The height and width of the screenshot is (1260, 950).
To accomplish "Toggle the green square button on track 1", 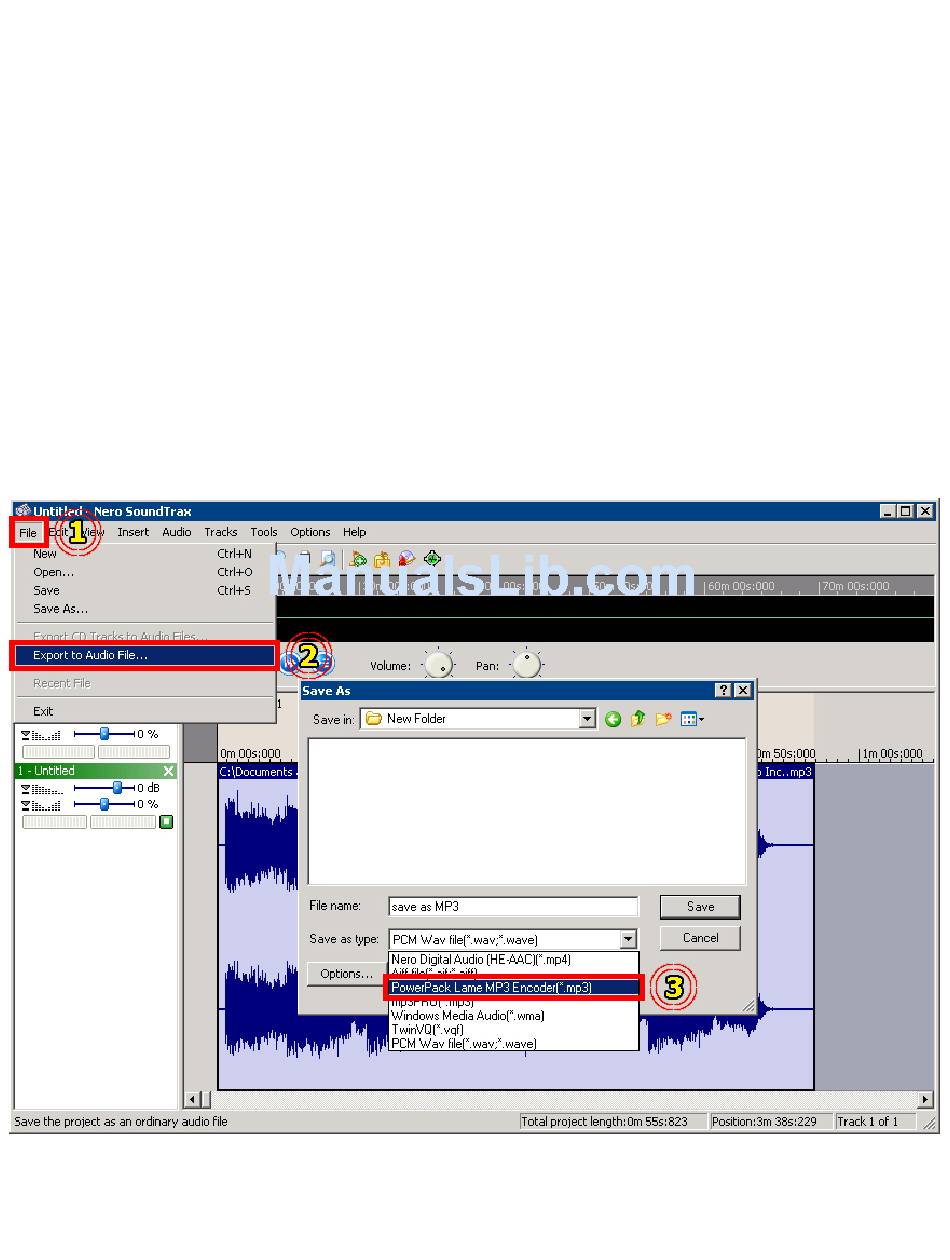I will pos(166,822).
